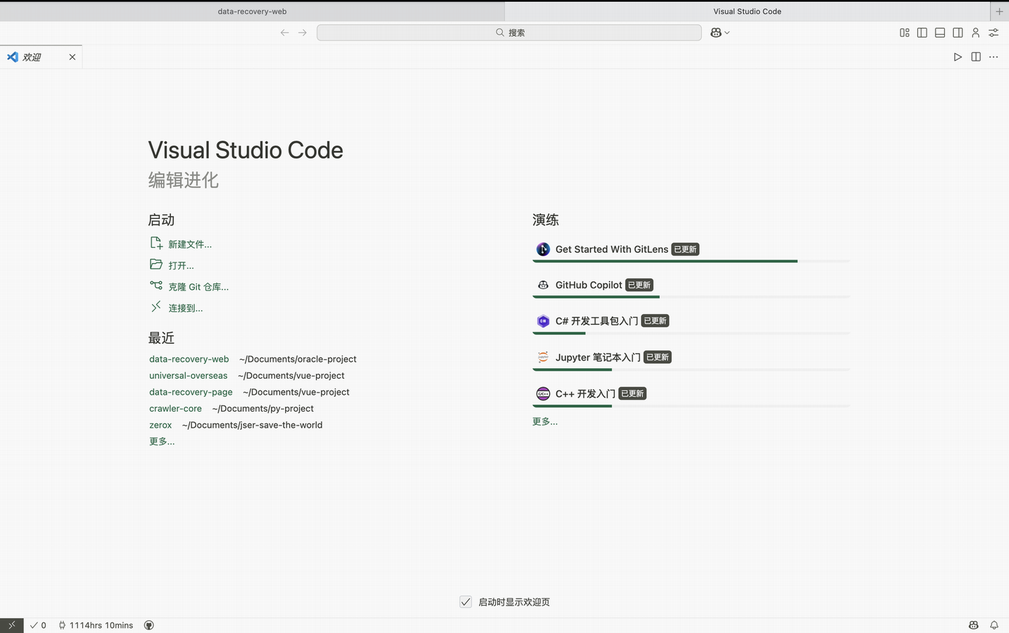Split the editor to the right
This screenshot has width=1009, height=633.
[976, 57]
